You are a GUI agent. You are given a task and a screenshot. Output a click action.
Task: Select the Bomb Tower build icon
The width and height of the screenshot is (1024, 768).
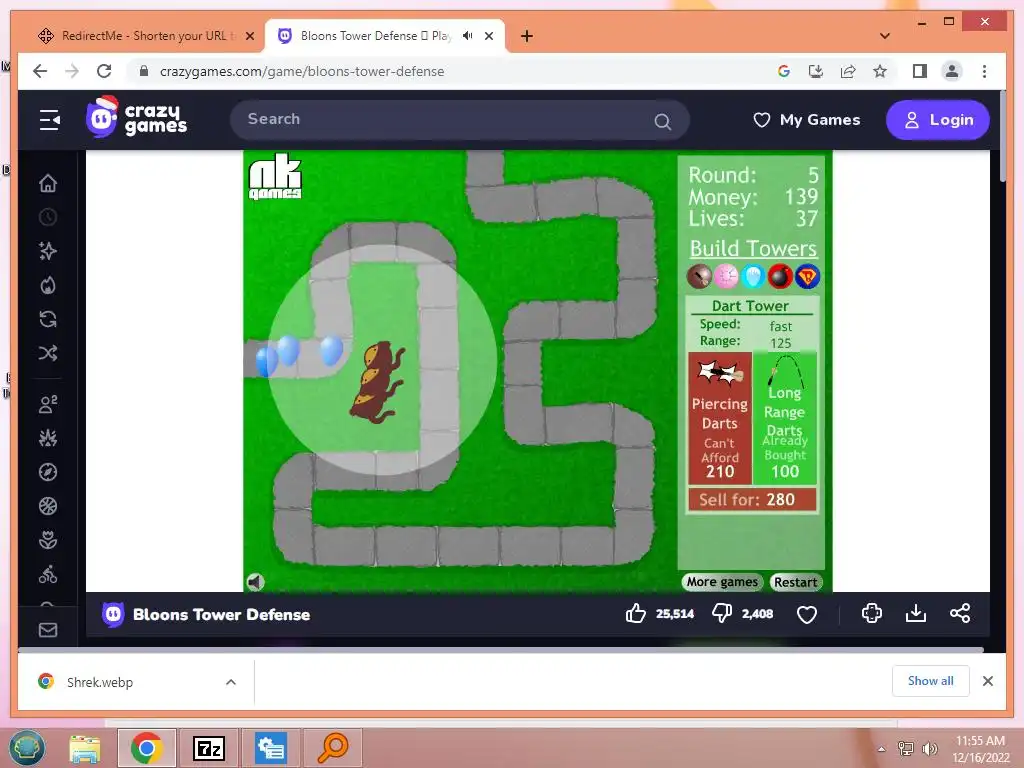point(780,276)
